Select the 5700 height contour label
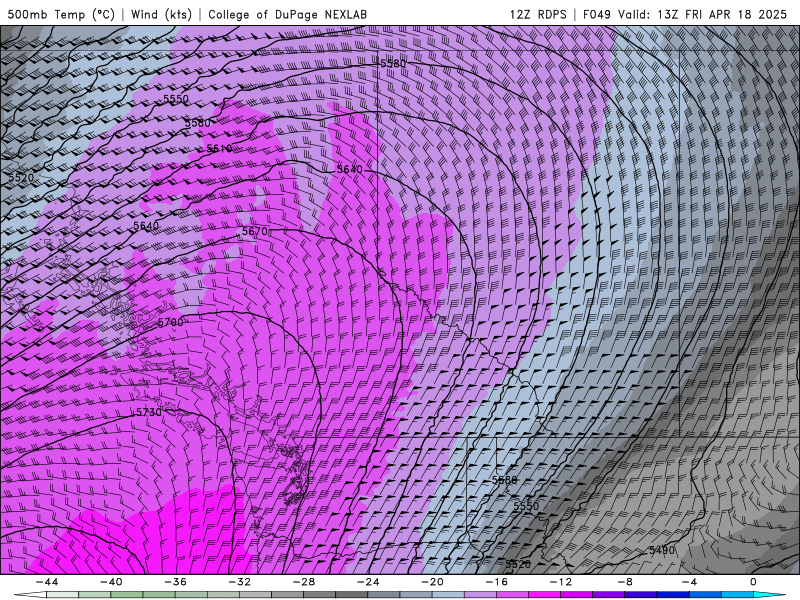 [170, 322]
